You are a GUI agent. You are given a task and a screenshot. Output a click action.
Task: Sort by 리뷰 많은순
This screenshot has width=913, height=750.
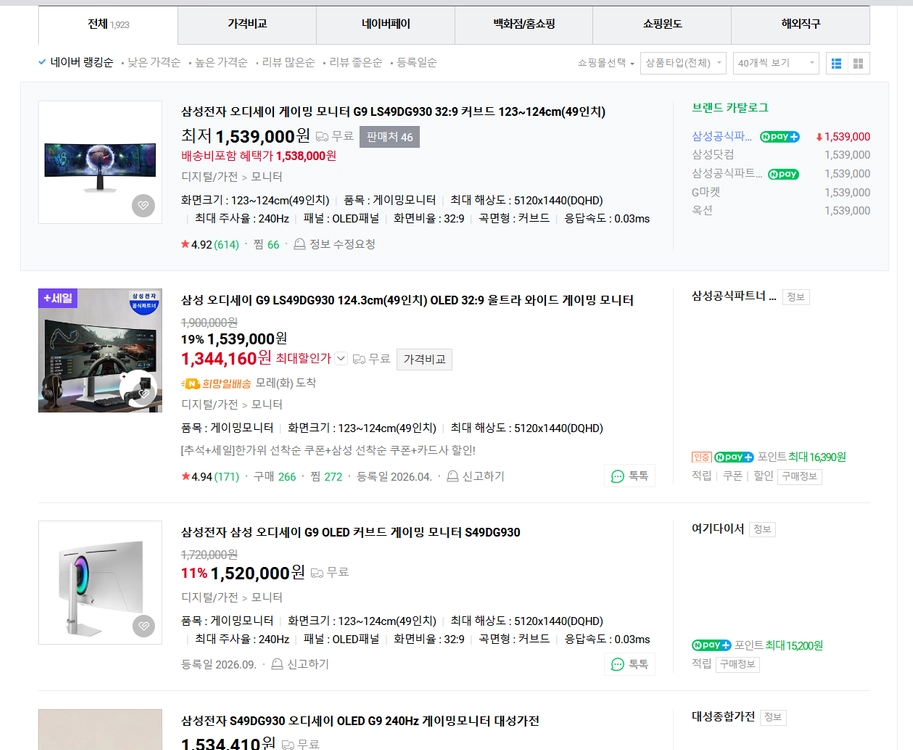[288, 62]
